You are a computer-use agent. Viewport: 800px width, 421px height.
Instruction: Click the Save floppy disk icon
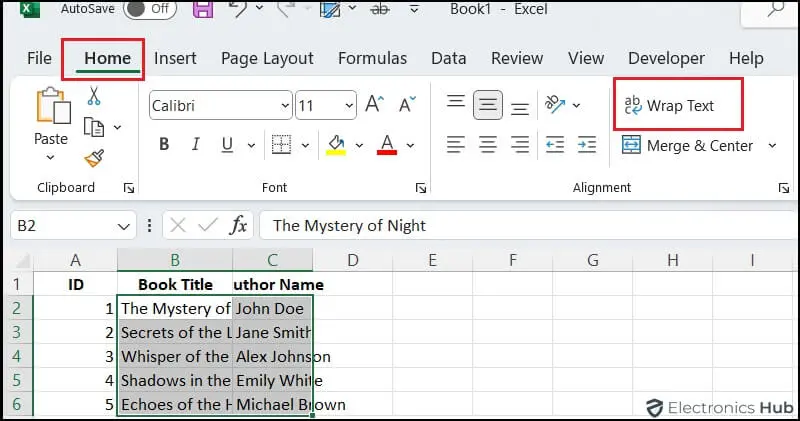click(x=203, y=10)
